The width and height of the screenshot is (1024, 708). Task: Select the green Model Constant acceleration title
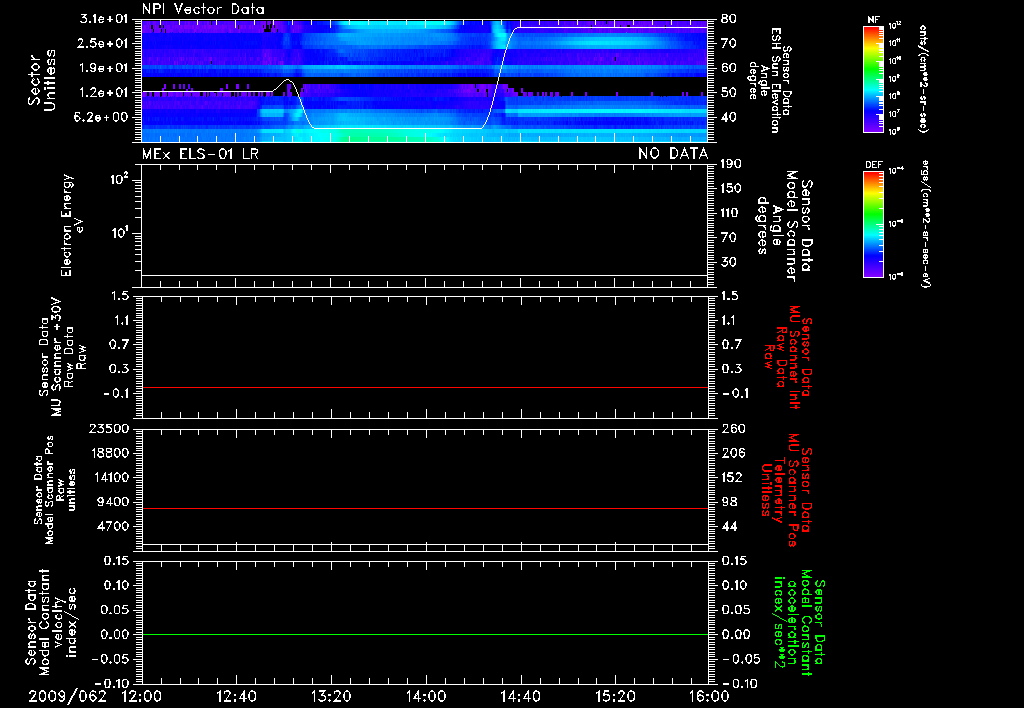(800, 623)
